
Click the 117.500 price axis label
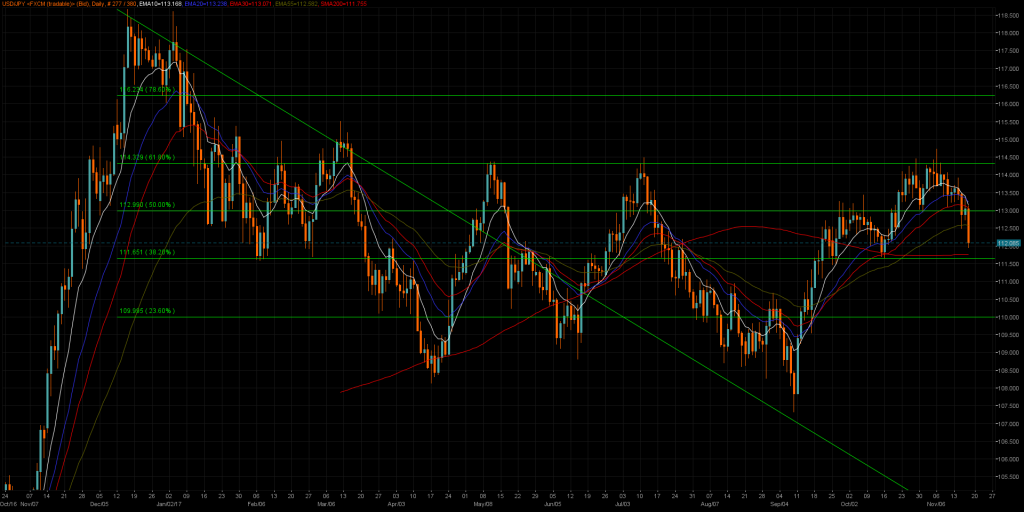click(x=1009, y=51)
